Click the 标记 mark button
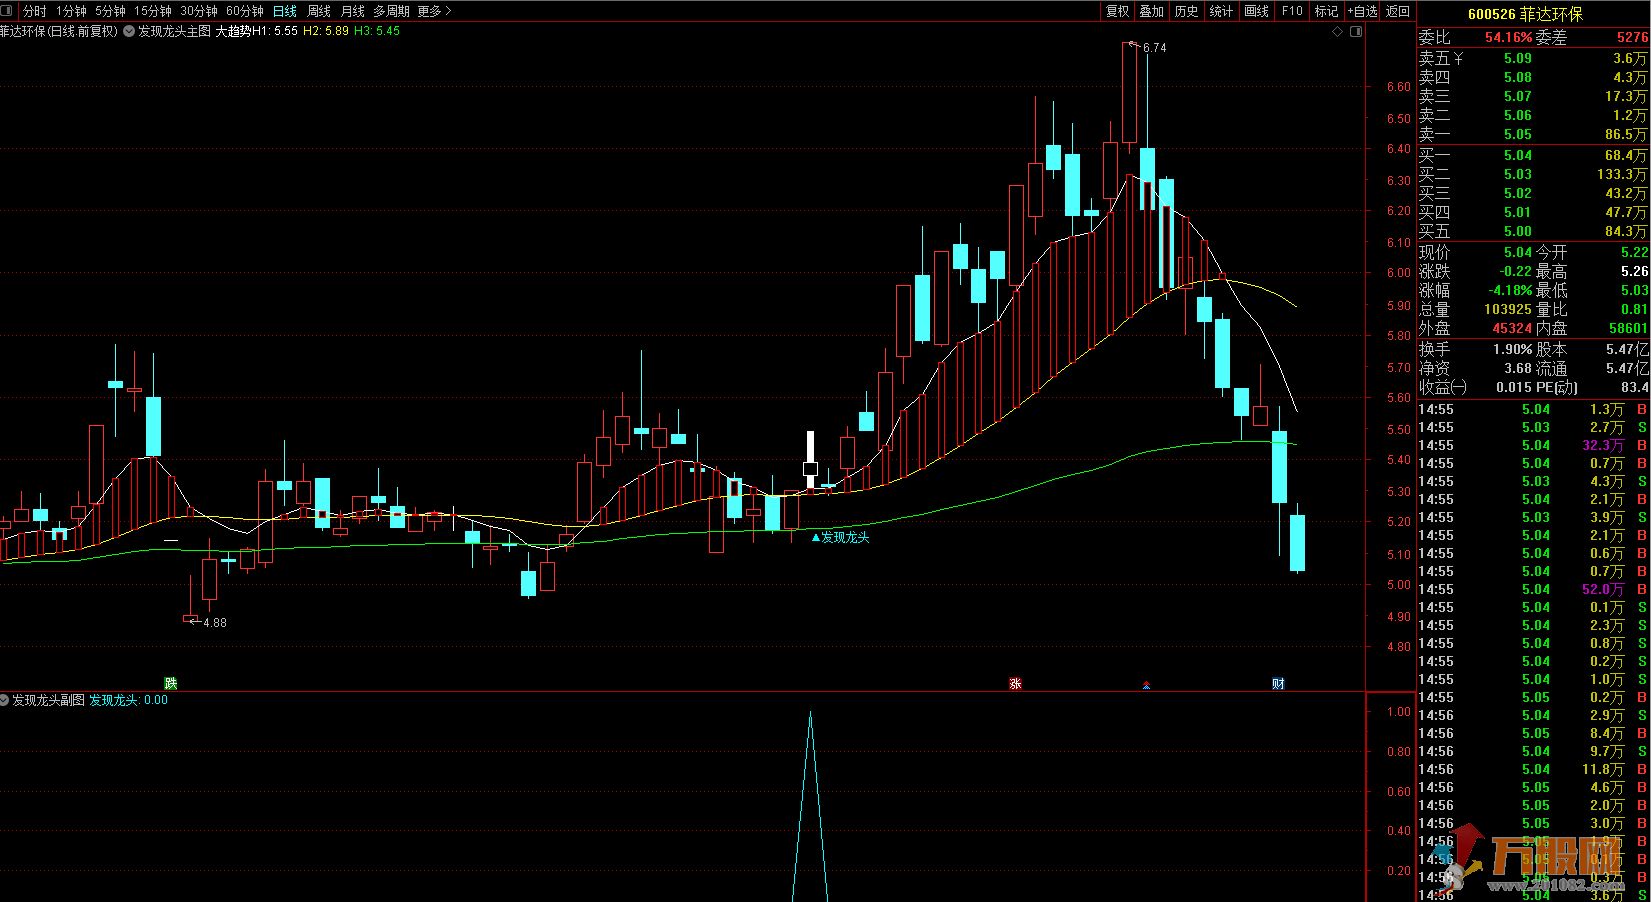 click(x=1326, y=11)
